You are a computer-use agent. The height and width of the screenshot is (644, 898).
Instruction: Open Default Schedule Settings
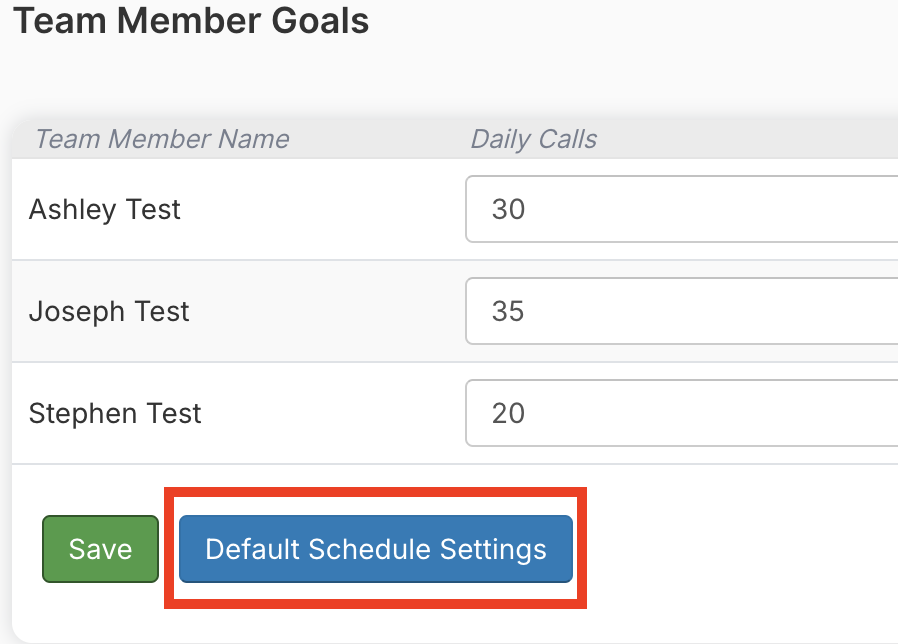pyautogui.click(x=376, y=549)
